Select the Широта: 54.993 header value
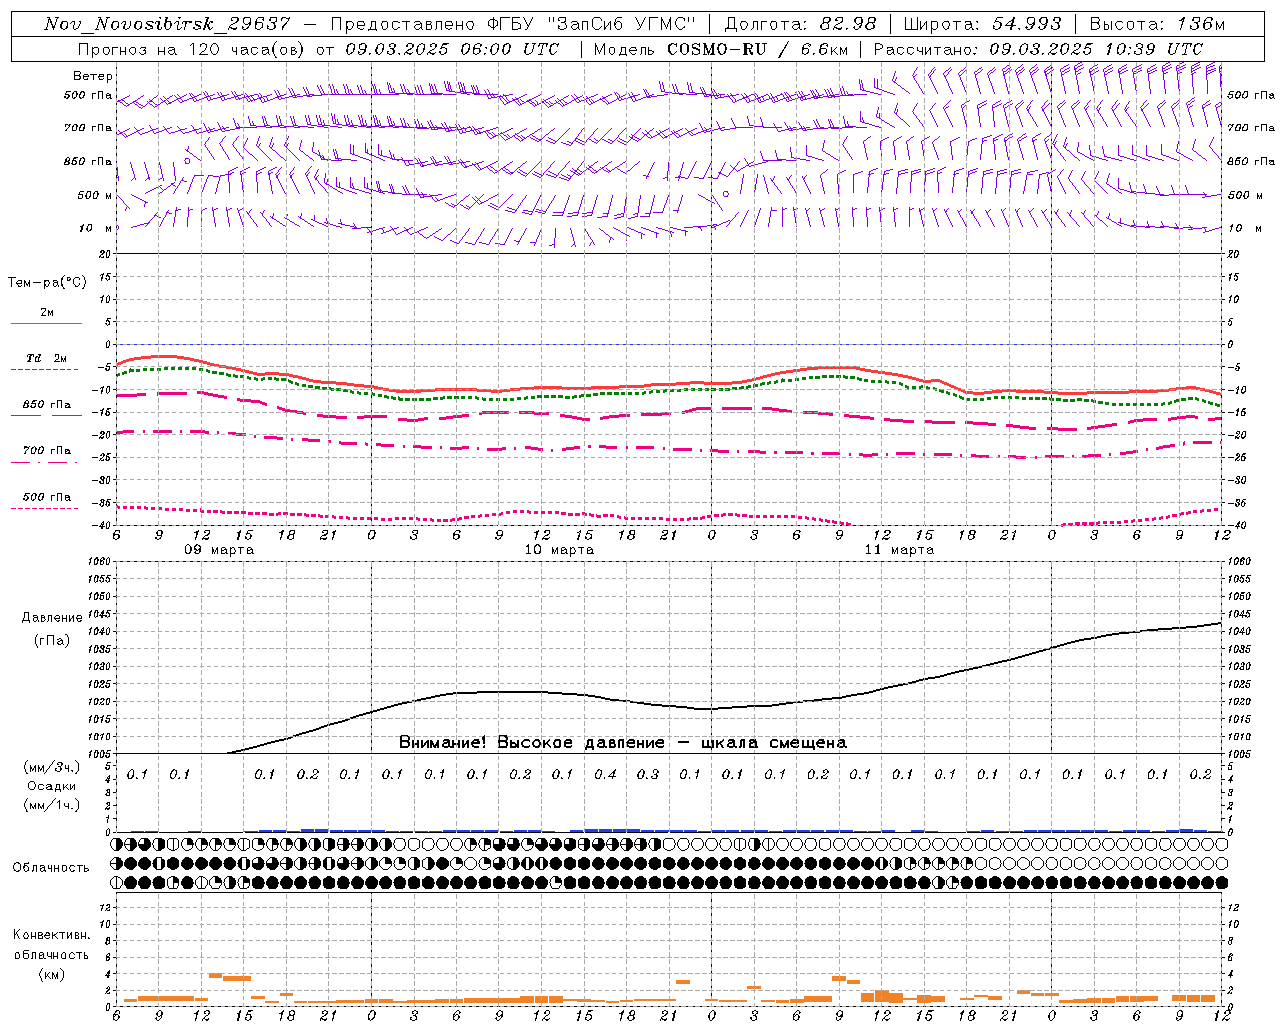Screen dimensions: 1280x1024 pyautogui.click(x=982, y=24)
